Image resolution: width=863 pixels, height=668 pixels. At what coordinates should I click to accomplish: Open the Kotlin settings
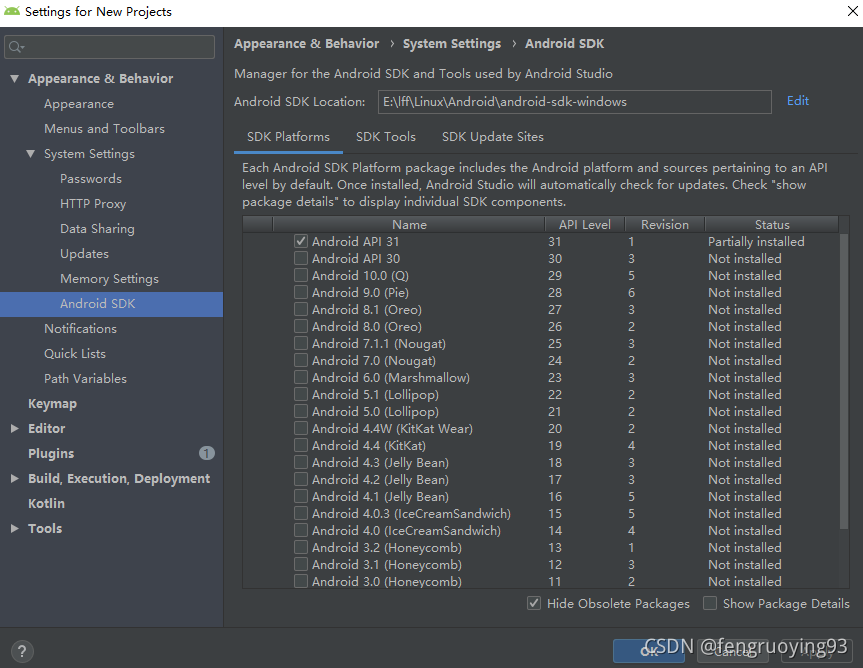(46, 503)
